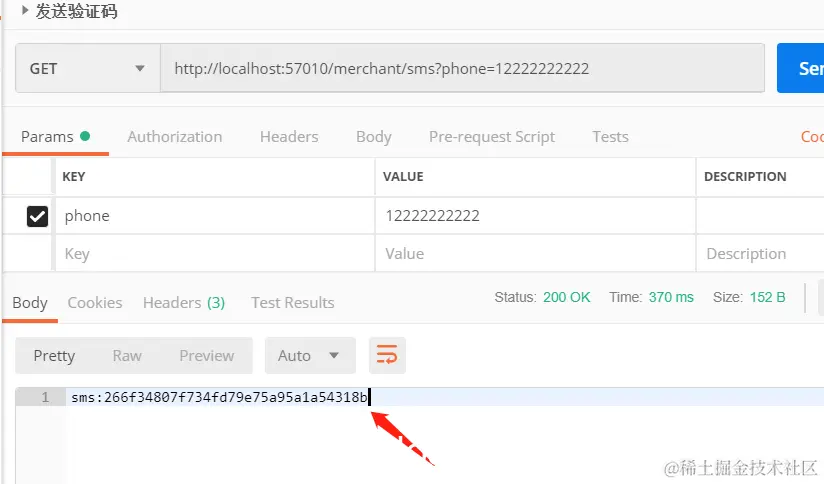Open the request Body tab
This screenshot has width=824, height=484.
tap(374, 137)
